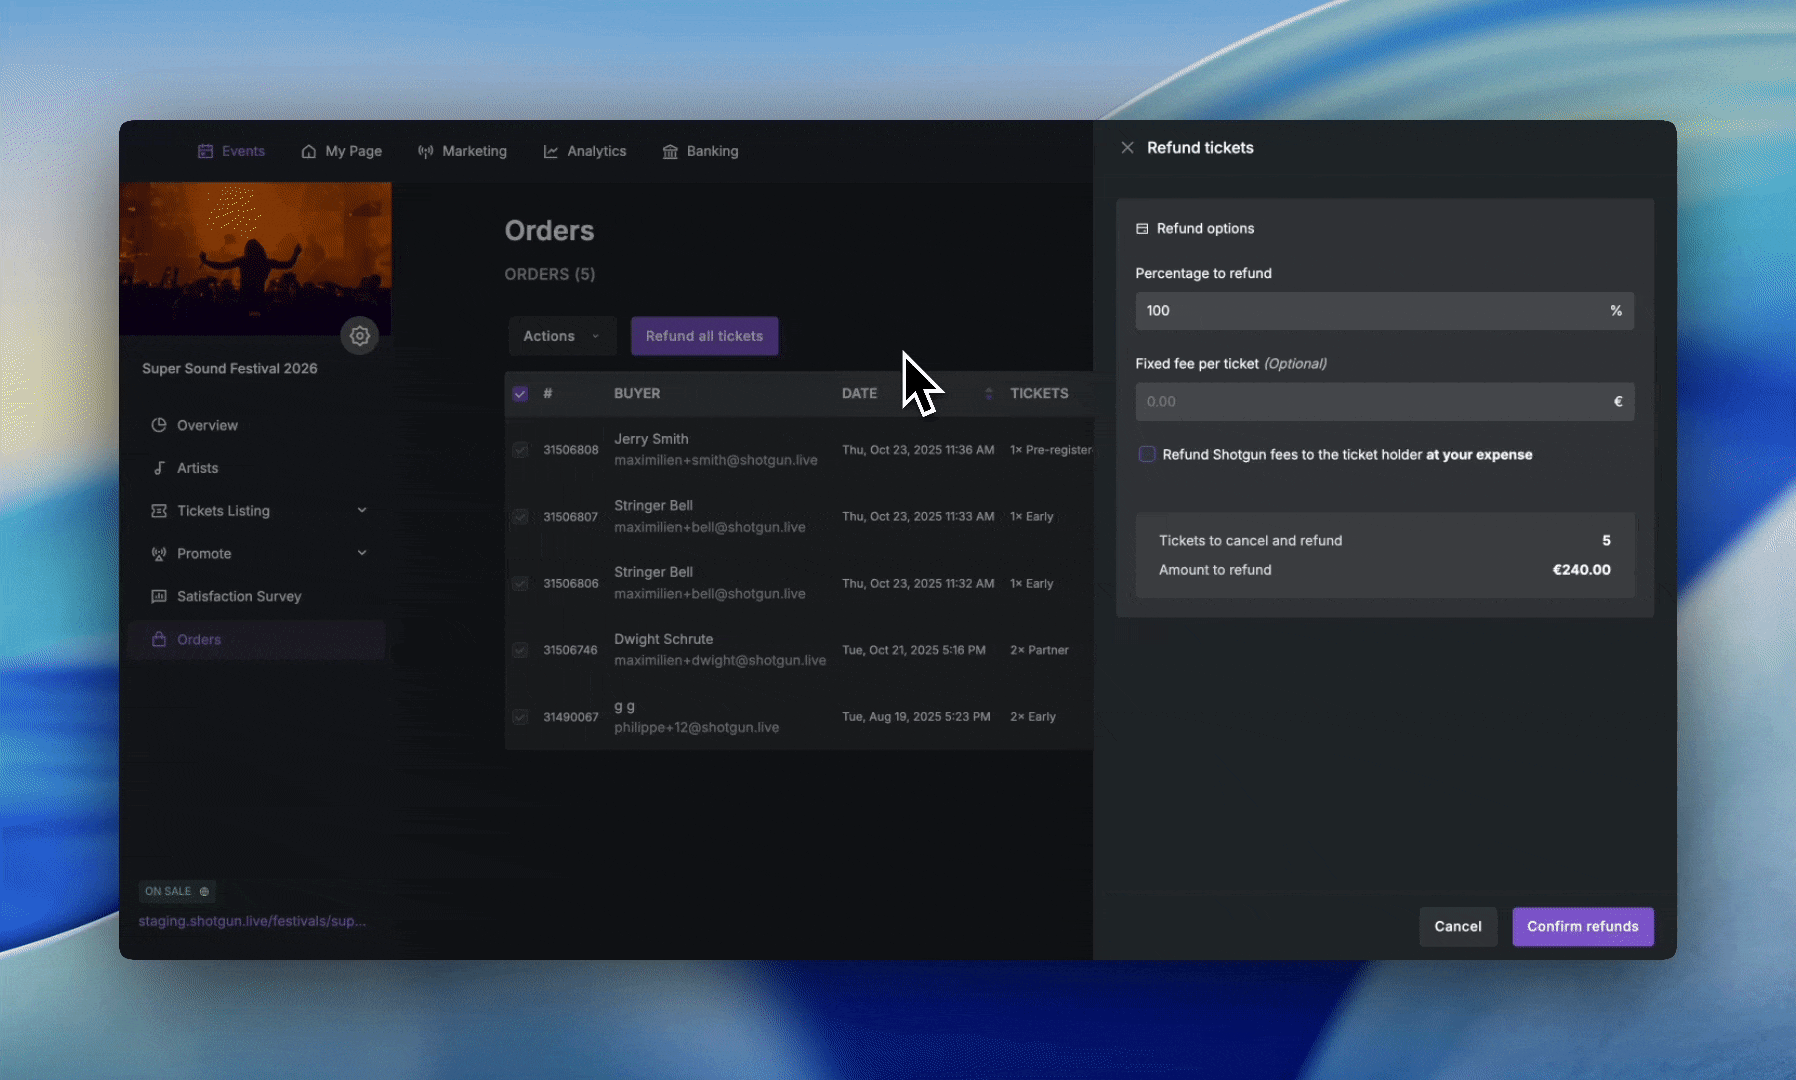Close the Refund tickets panel
The image size is (1796, 1080).
(1127, 148)
